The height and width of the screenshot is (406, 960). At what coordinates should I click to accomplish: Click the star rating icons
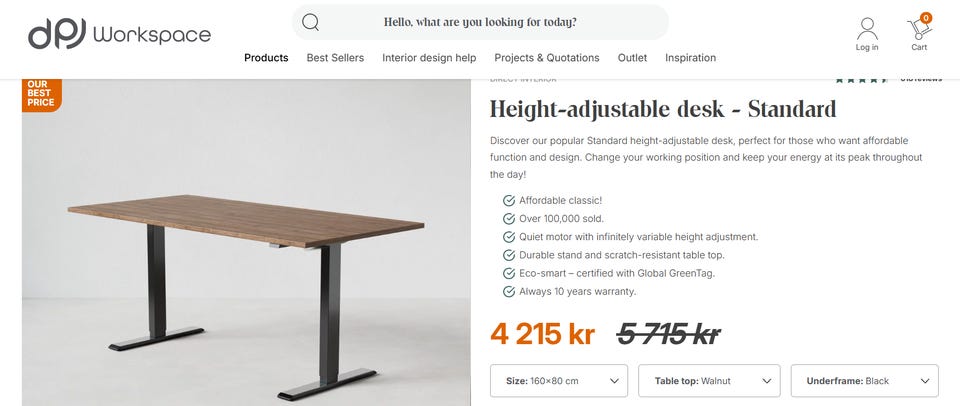pyautogui.click(x=860, y=79)
